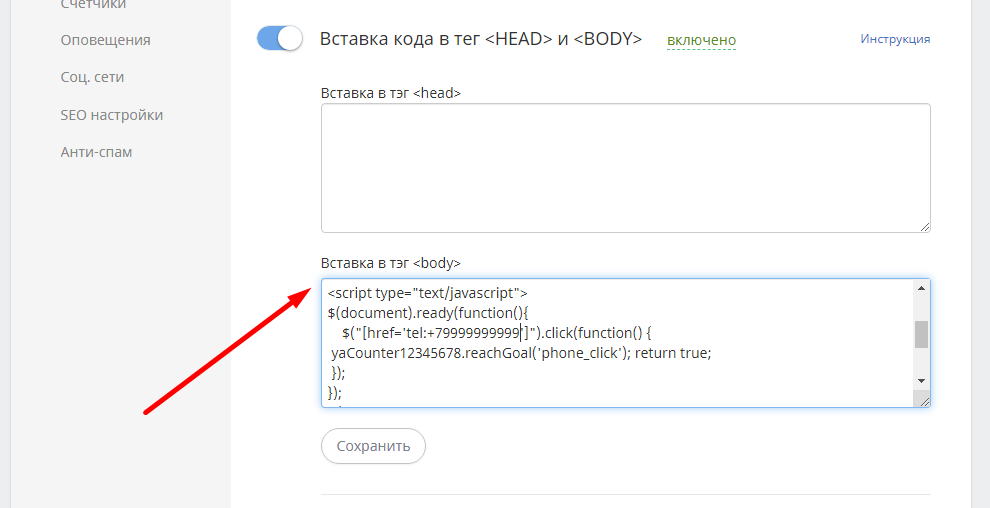990x508 pixels.
Task: Click the green 'включено' status link
Action: [x=701, y=40]
